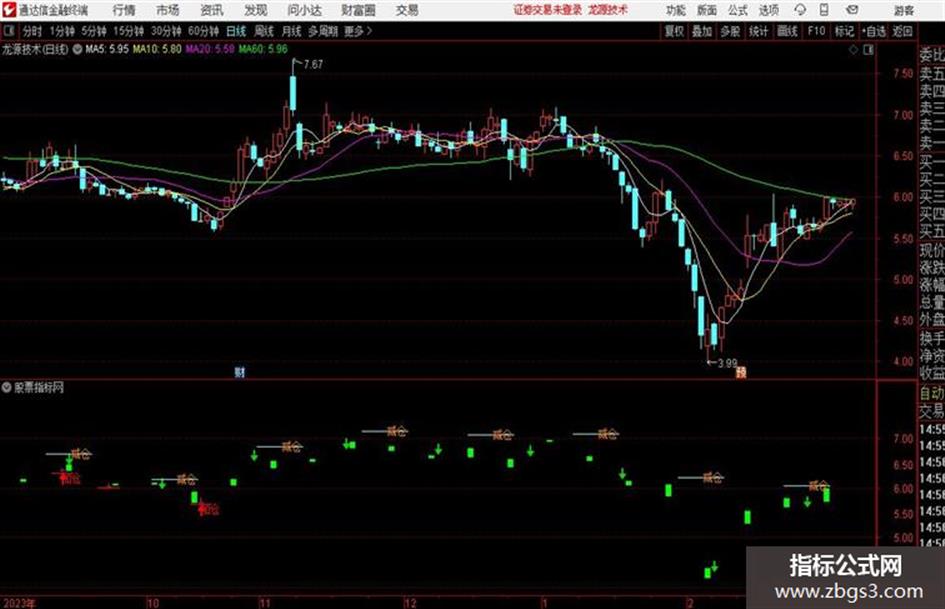Click the diamond icon at chart top right
The height and width of the screenshot is (609, 945).
pos(853,50)
